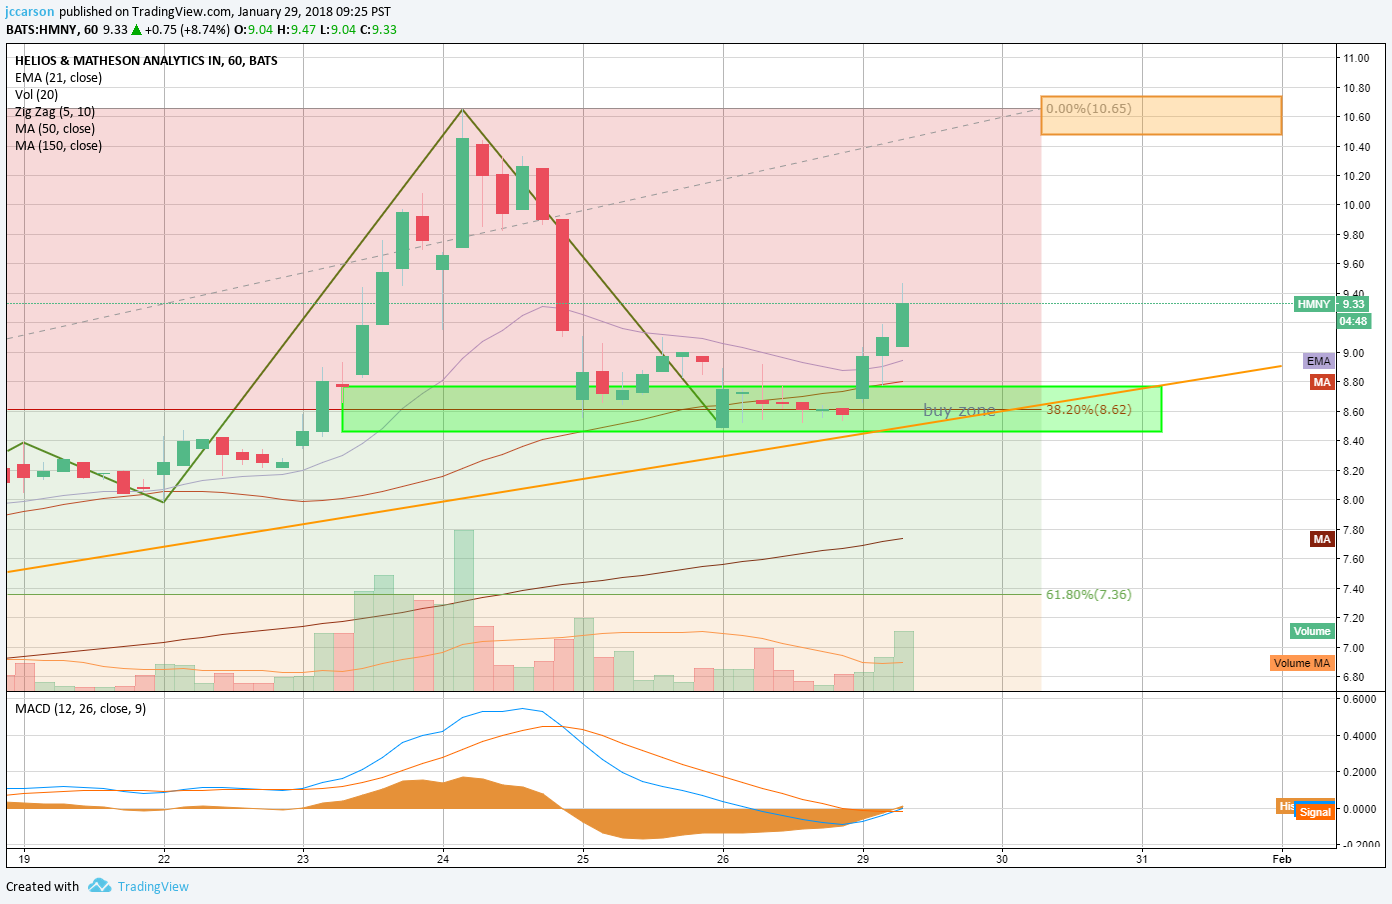Click the orange target box near 10.65
This screenshot has height=904, width=1392.
point(1161,115)
